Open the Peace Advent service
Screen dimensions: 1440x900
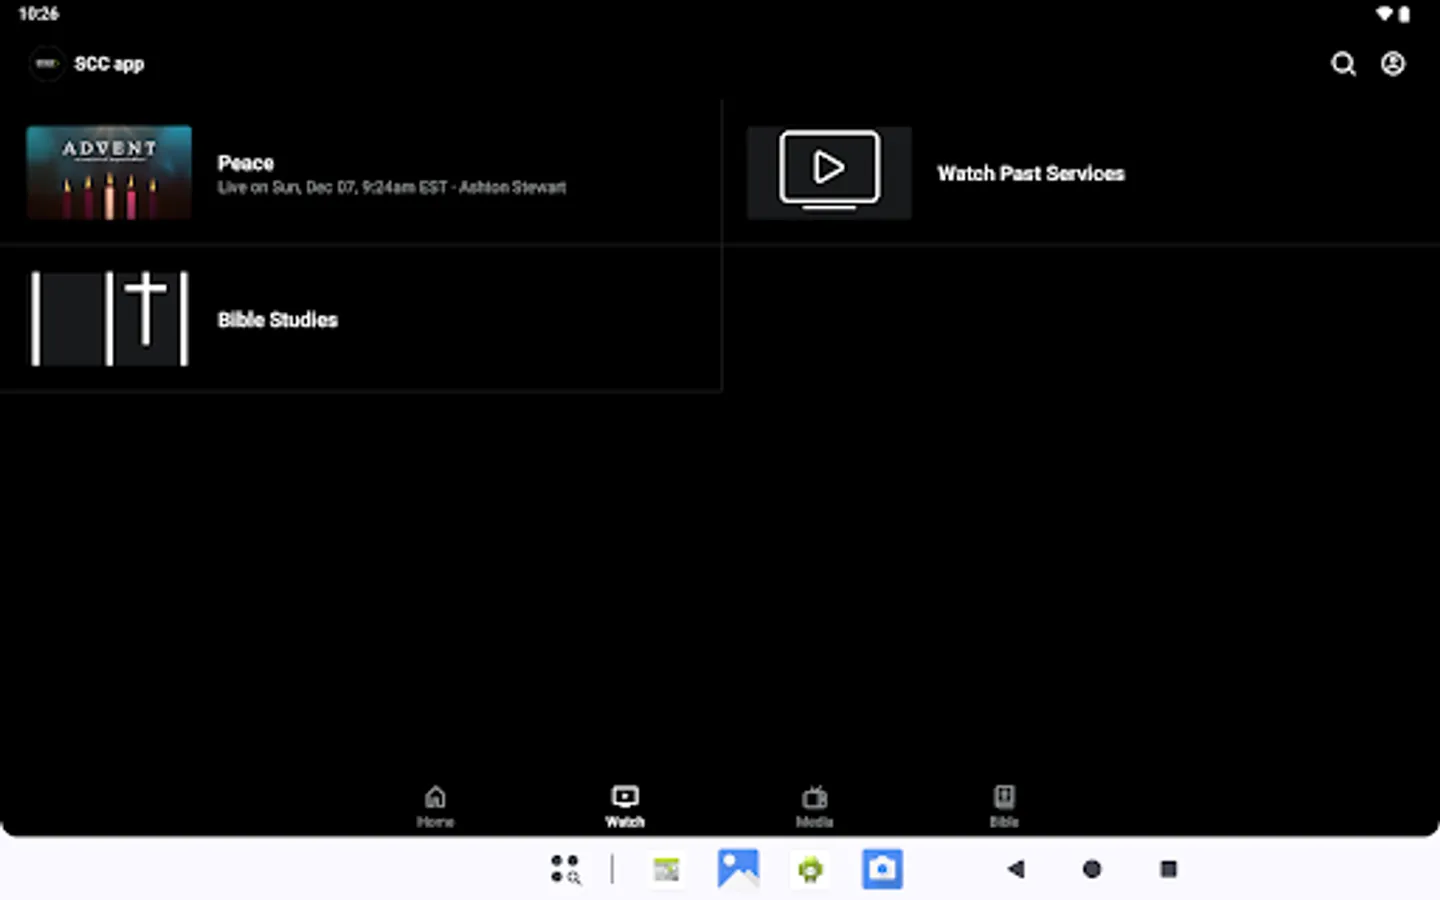click(x=360, y=171)
